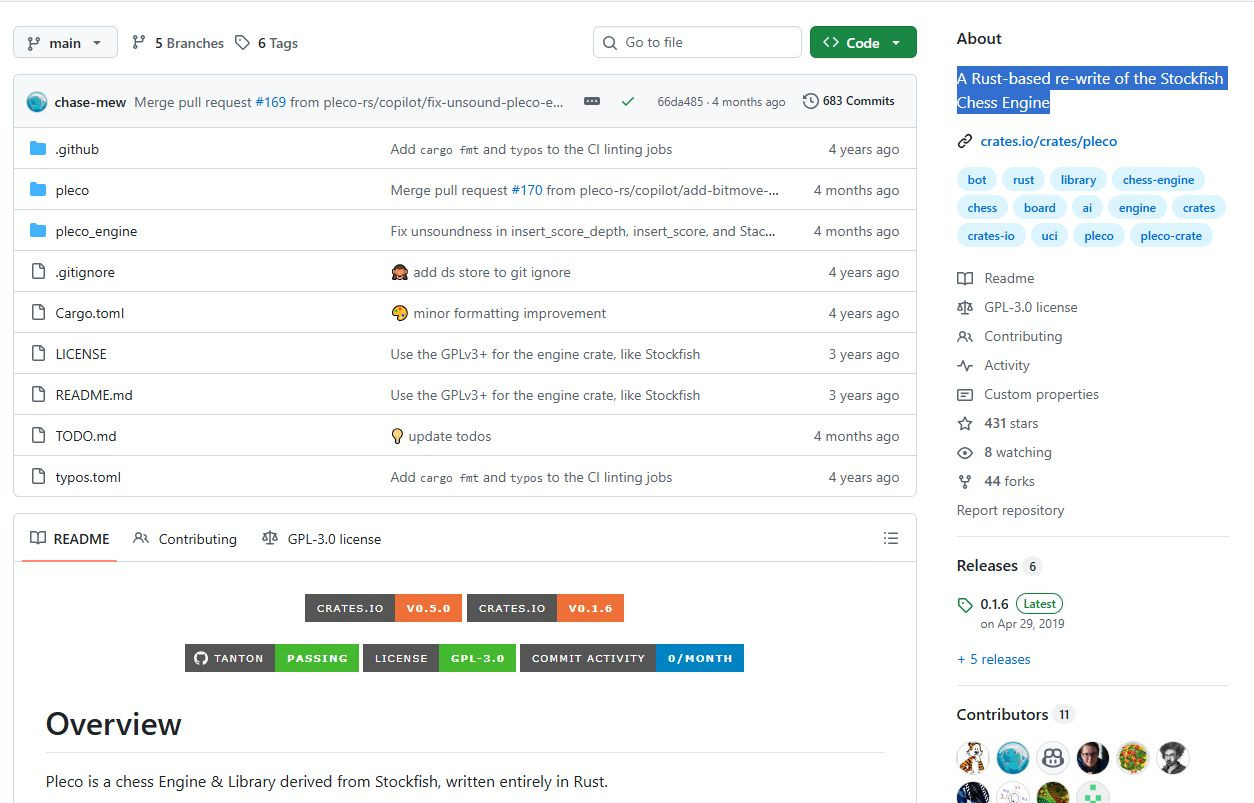View the 8 watching link
Screen dimensions: 1254x803
pos(1005,452)
